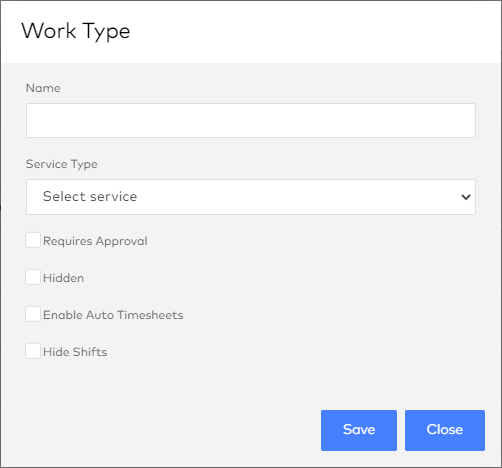Screen dimensions: 502x468
Task: Toggle the Hide Shifts checkbox
Action: (33, 351)
